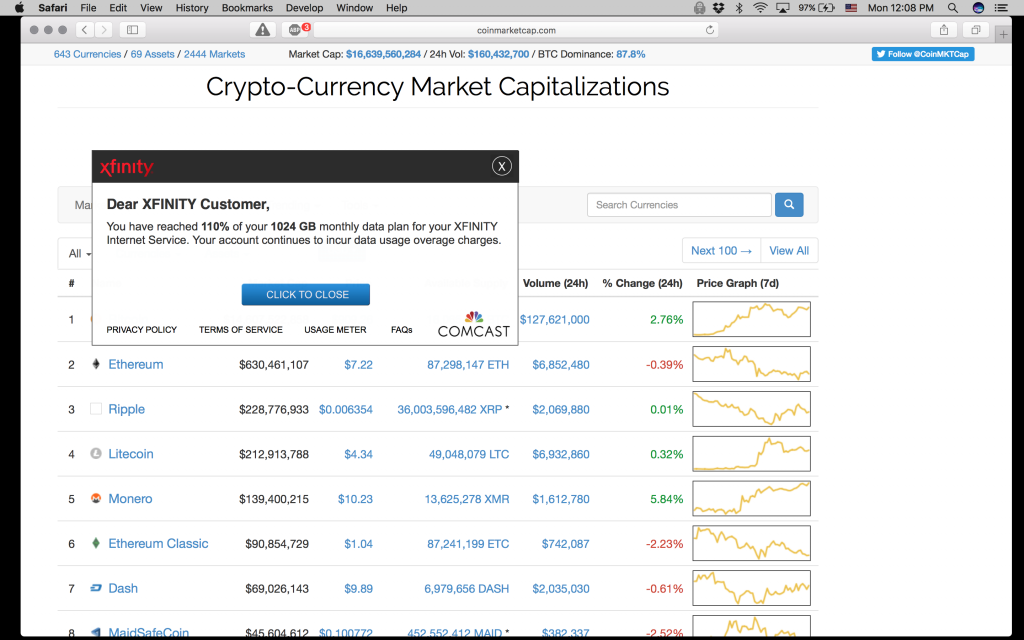
Task: Open Litecoin 7-day price graph
Action: pos(752,454)
